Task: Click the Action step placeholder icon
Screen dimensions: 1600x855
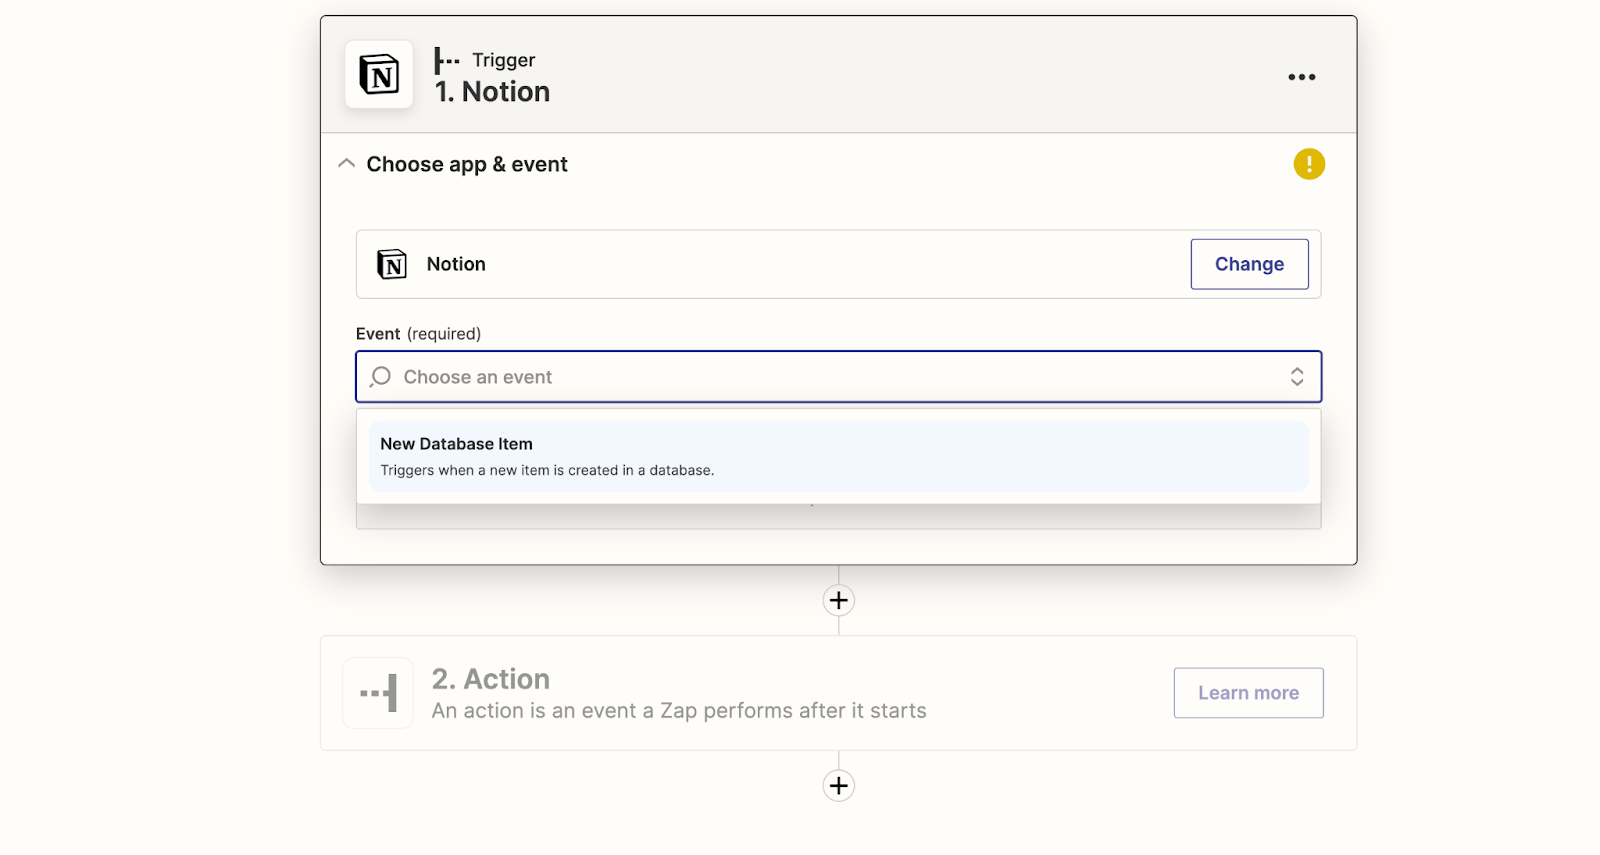Action: (378, 693)
